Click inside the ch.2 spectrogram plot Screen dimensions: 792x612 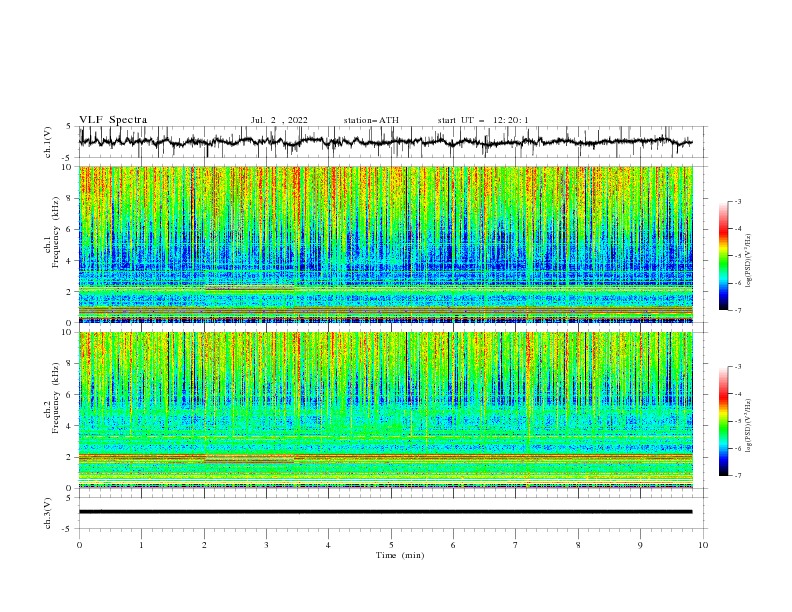[x=386, y=410]
